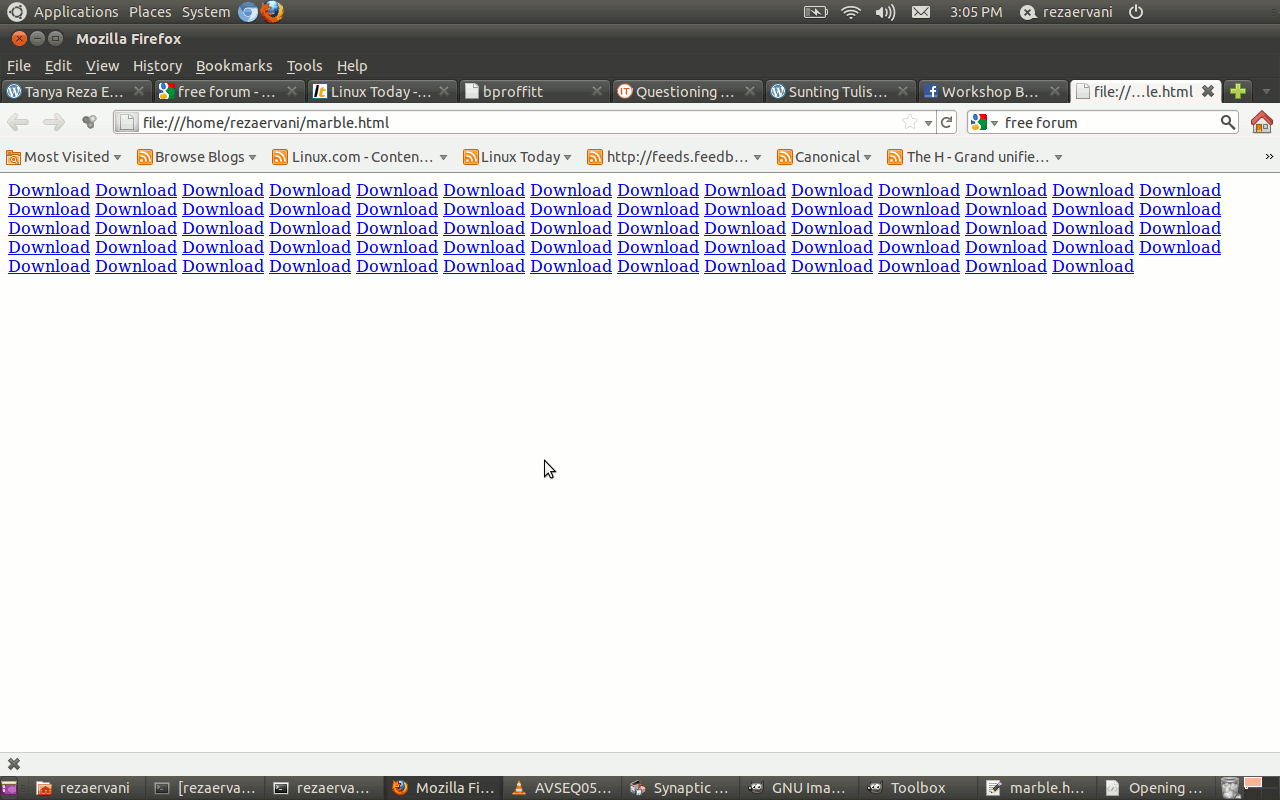The width and height of the screenshot is (1280, 800).
Task: Show more bookmarks with chevron
Action: click(x=1269, y=157)
